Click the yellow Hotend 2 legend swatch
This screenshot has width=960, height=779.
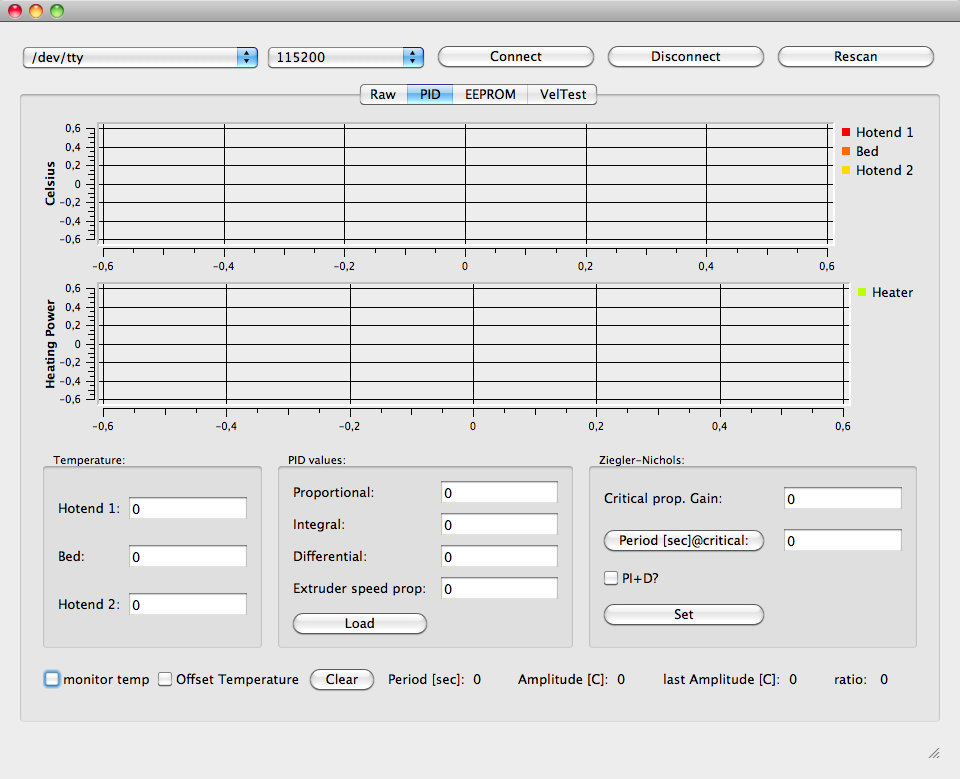click(846, 170)
